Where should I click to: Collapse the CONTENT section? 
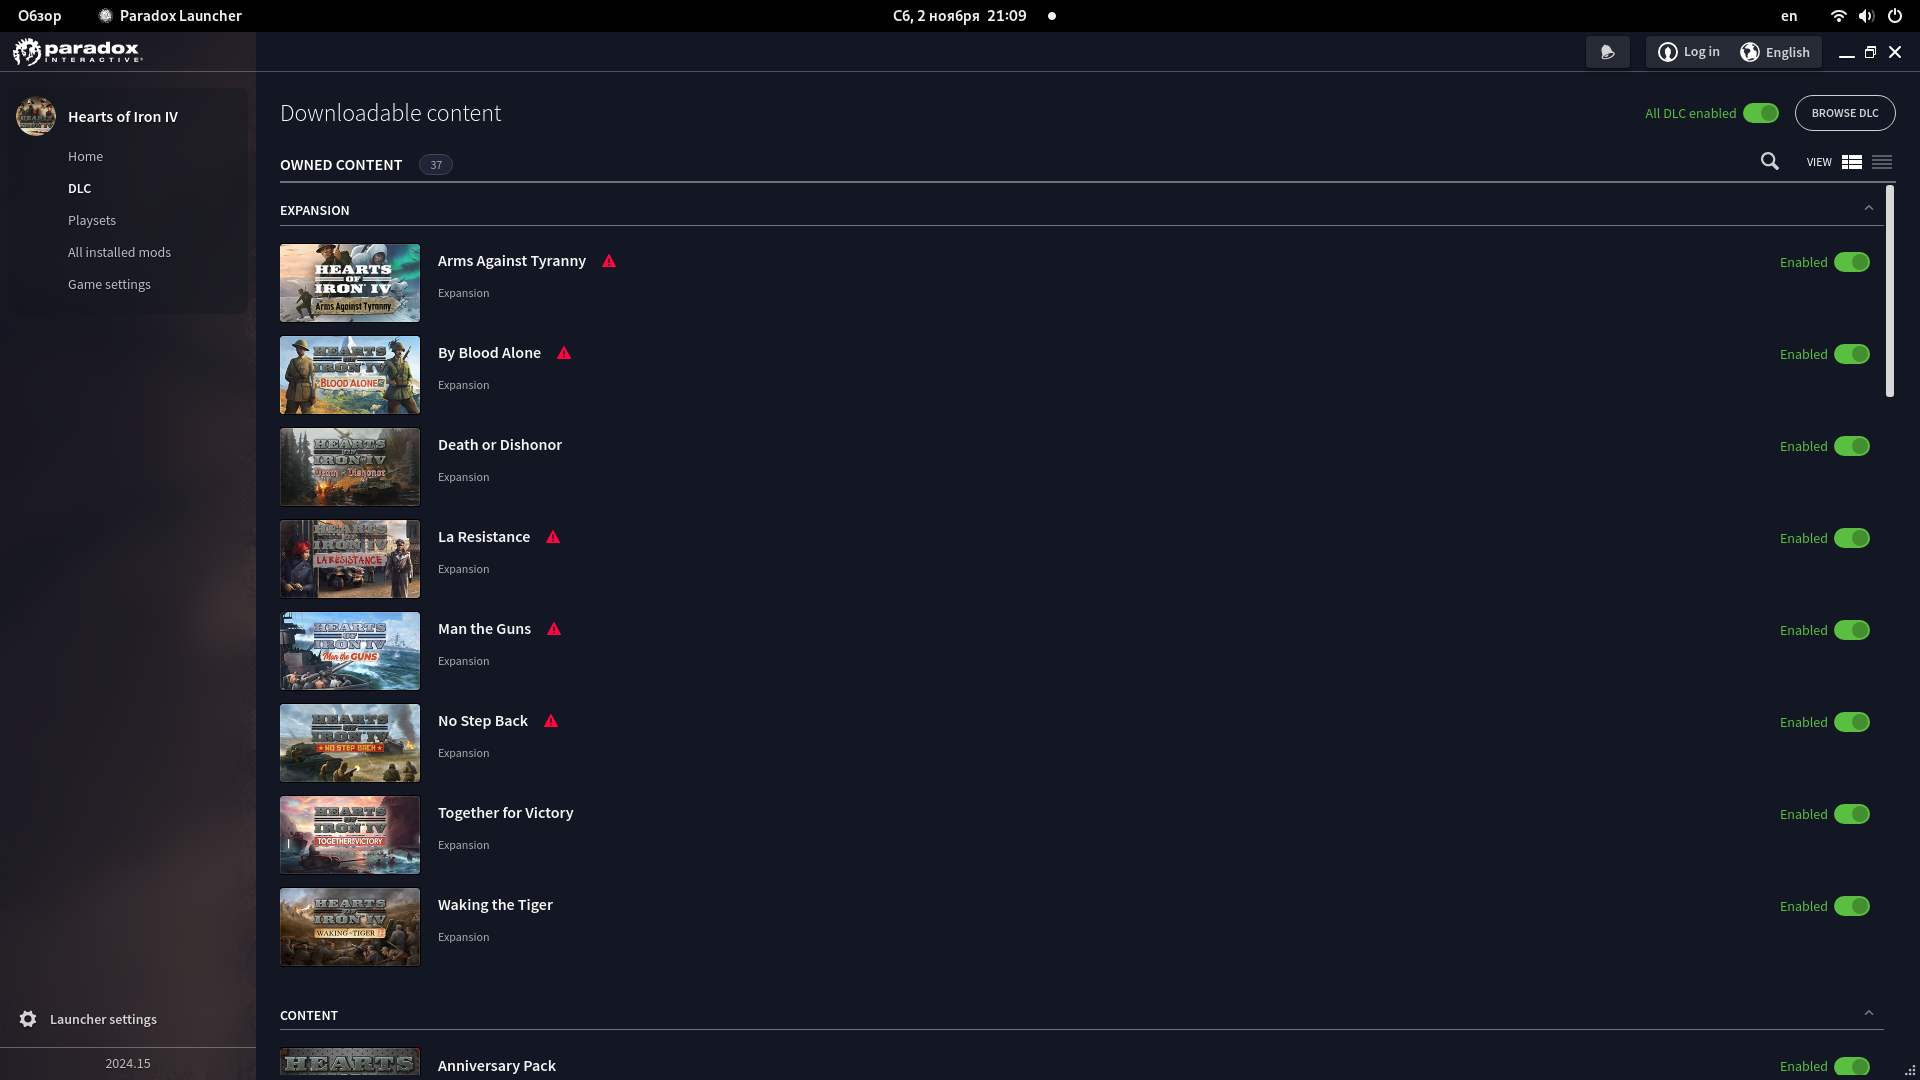pos(1868,1013)
